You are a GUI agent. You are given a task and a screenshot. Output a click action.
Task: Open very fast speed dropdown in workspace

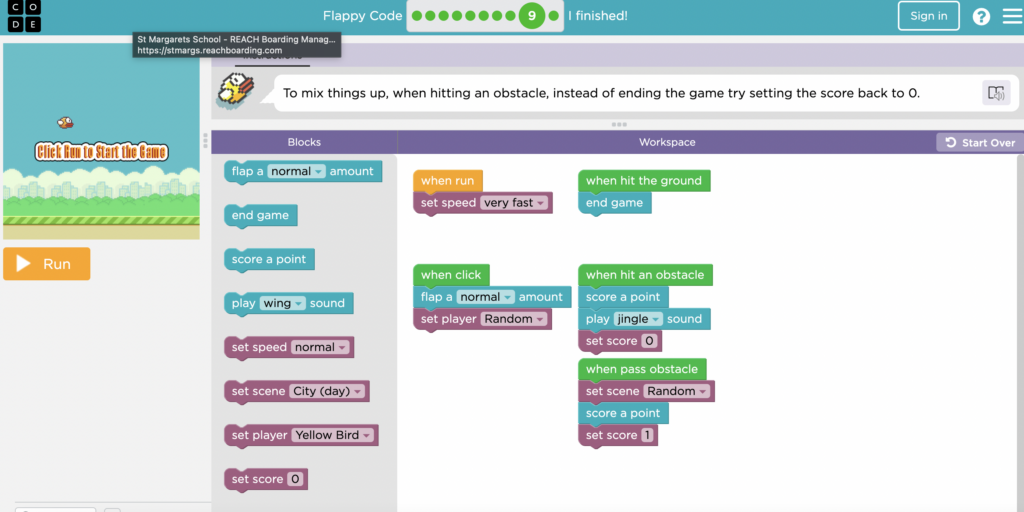pyautogui.click(x=514, y=203)
